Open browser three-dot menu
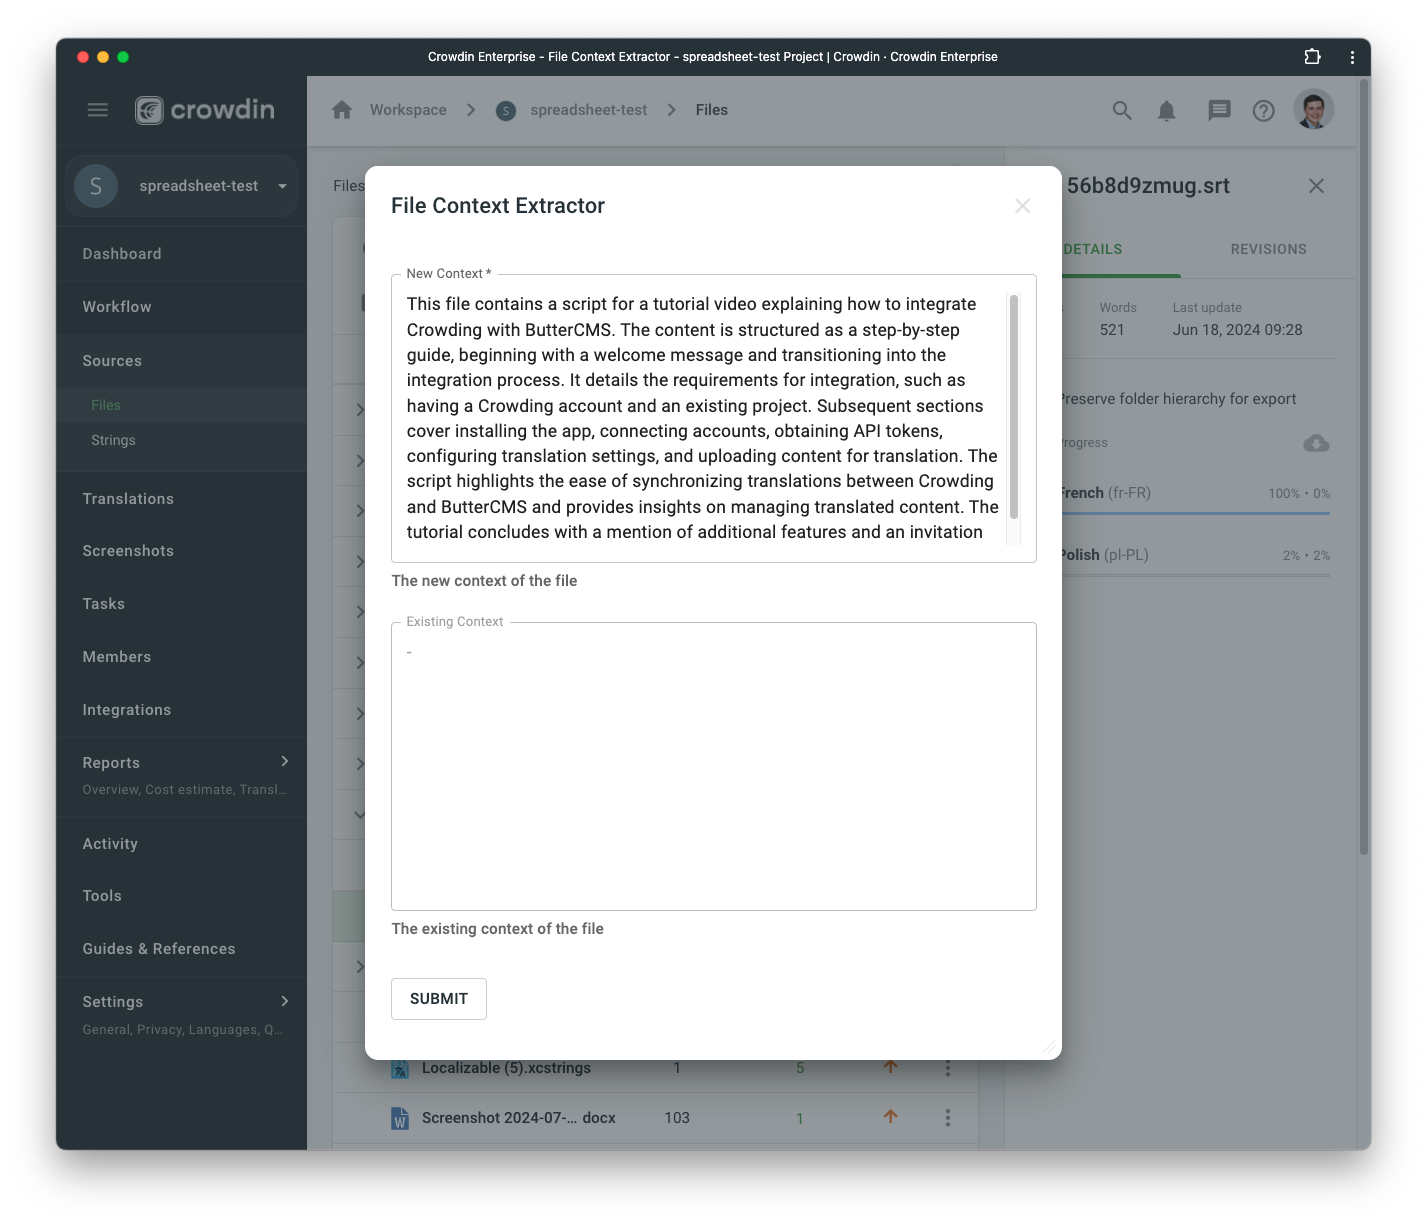The height and width of the screenshot is (1224, 1427). (x=1352, y=57)
